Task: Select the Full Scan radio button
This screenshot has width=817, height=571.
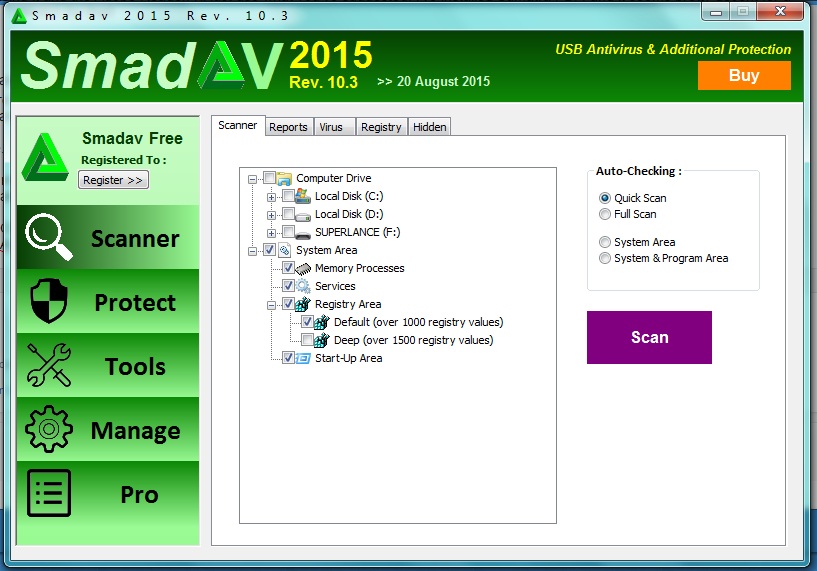Action: (x=604, y=214)
